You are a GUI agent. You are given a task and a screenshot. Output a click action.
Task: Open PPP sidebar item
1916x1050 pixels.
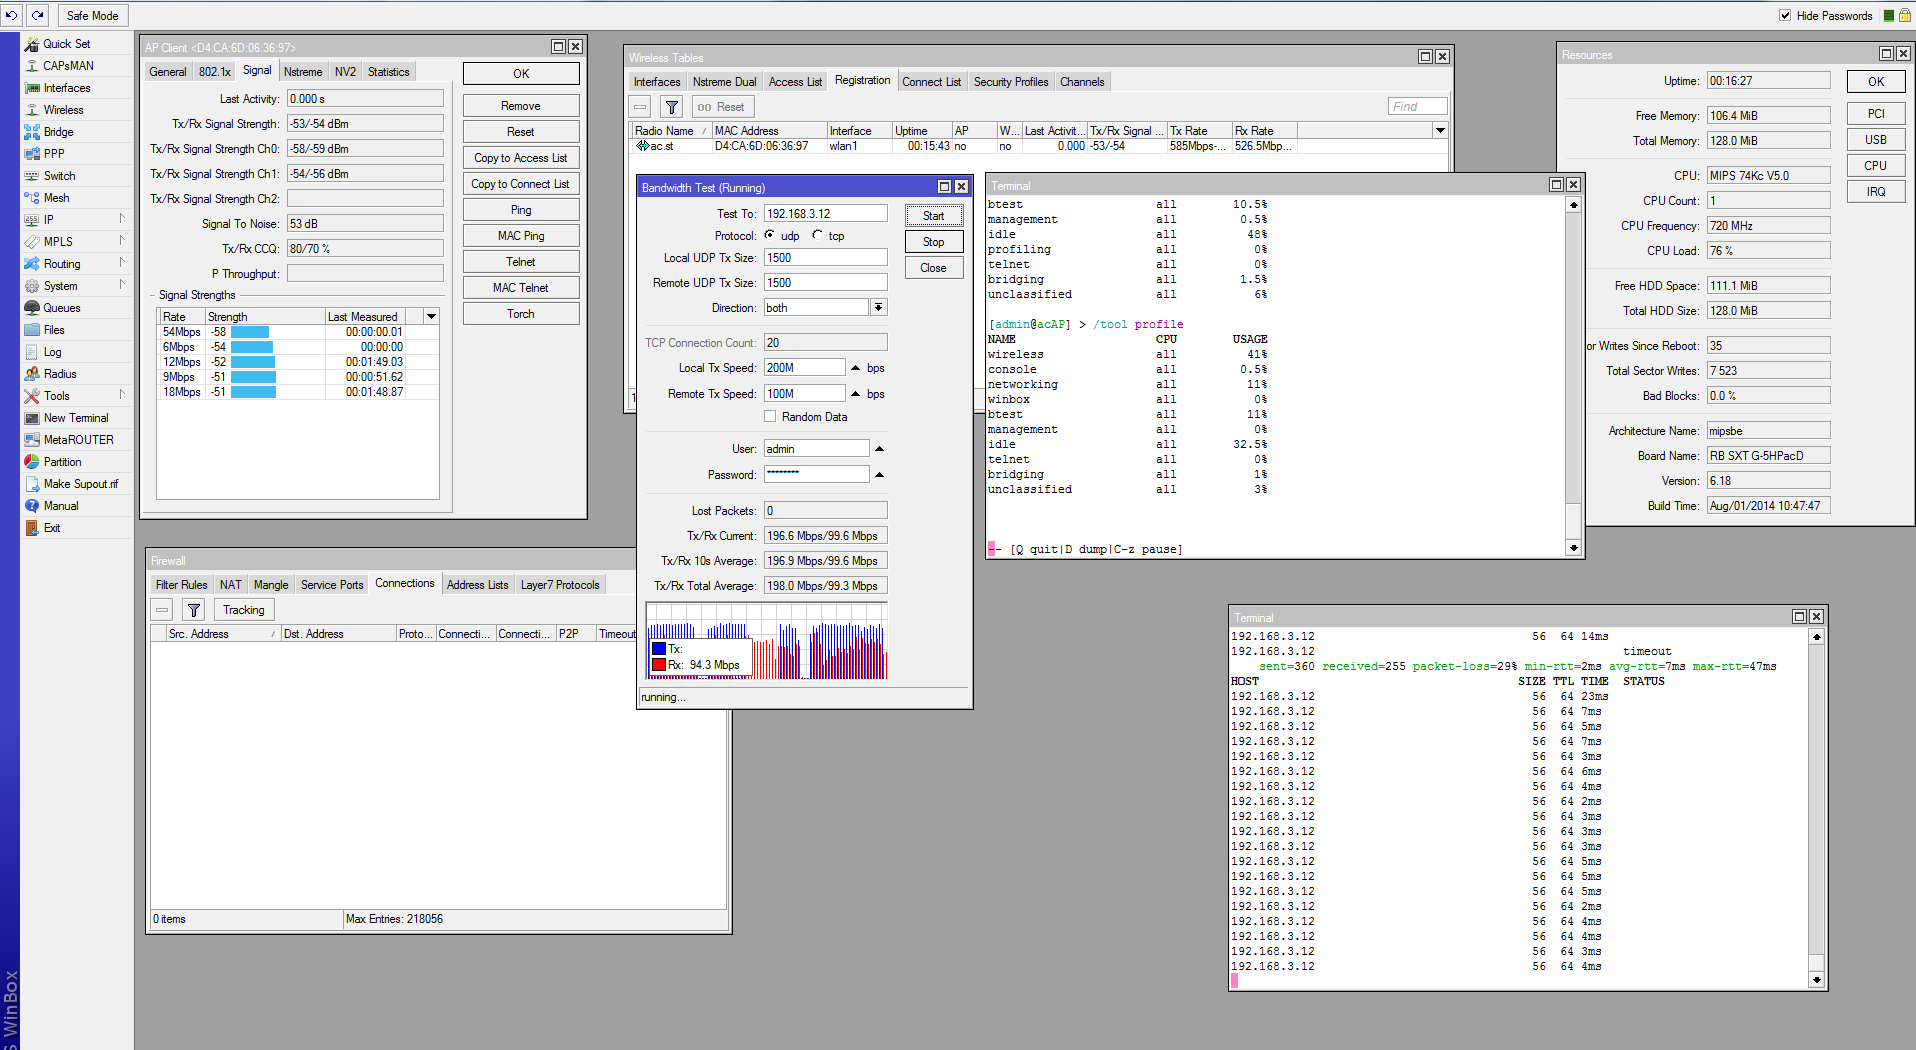coord(54,154)
